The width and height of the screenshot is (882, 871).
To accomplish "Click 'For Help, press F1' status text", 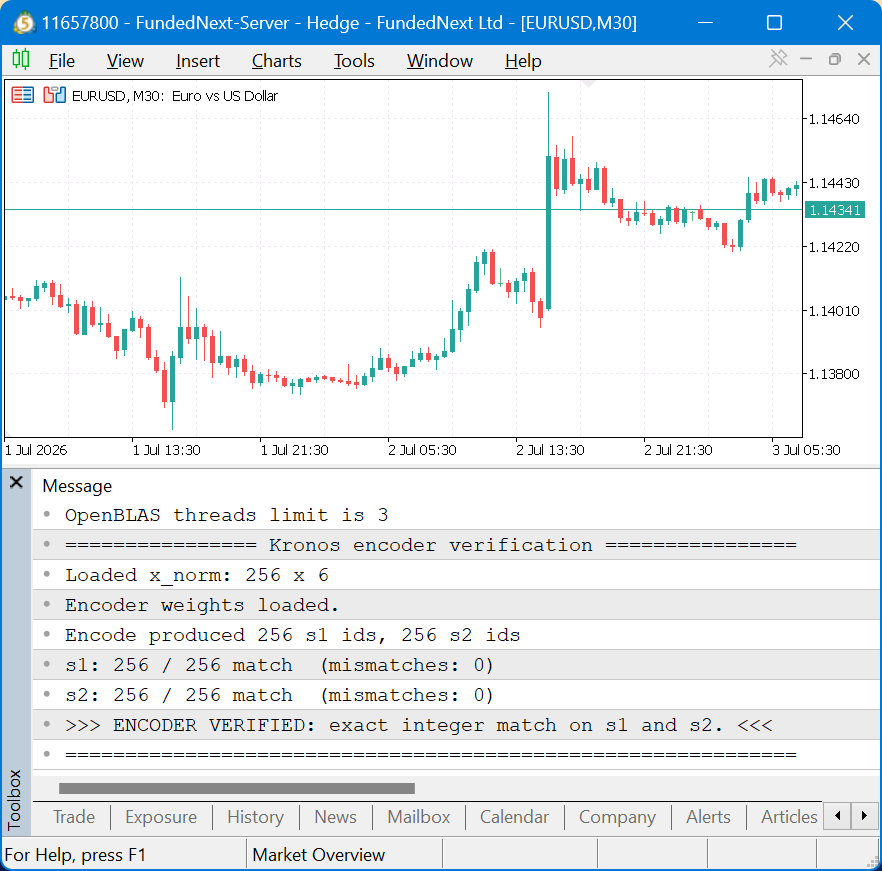I will 75,855.
